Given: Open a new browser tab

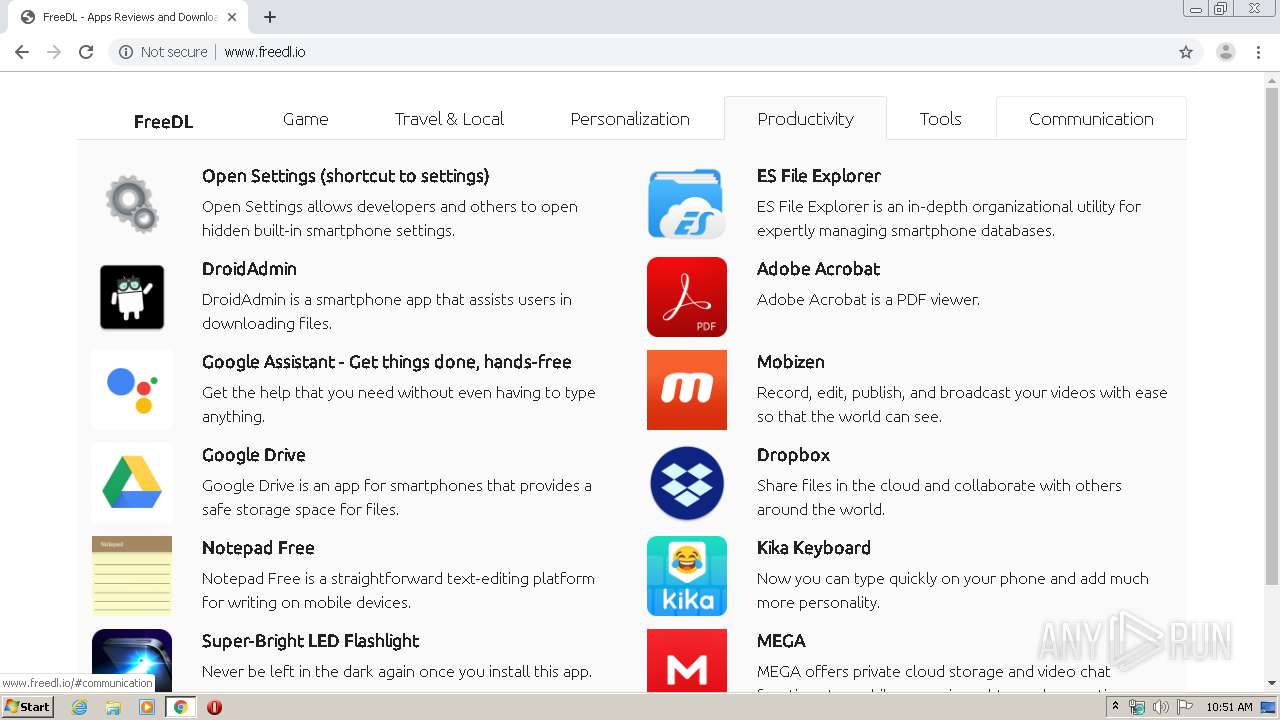Looking at the screenshot, I should pos(270,17).
